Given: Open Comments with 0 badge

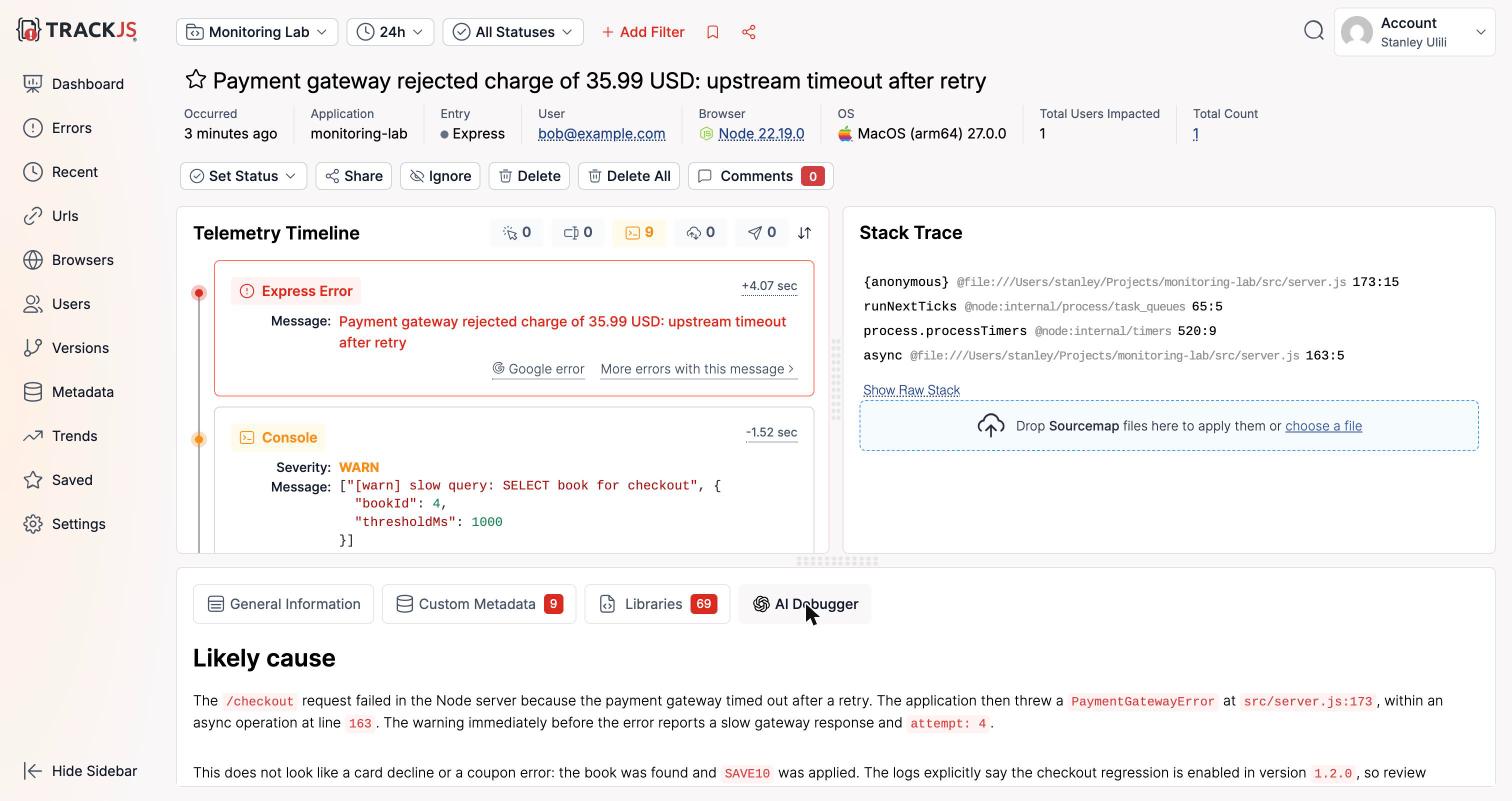Looking at the screenshot, I should pos(760,176).
